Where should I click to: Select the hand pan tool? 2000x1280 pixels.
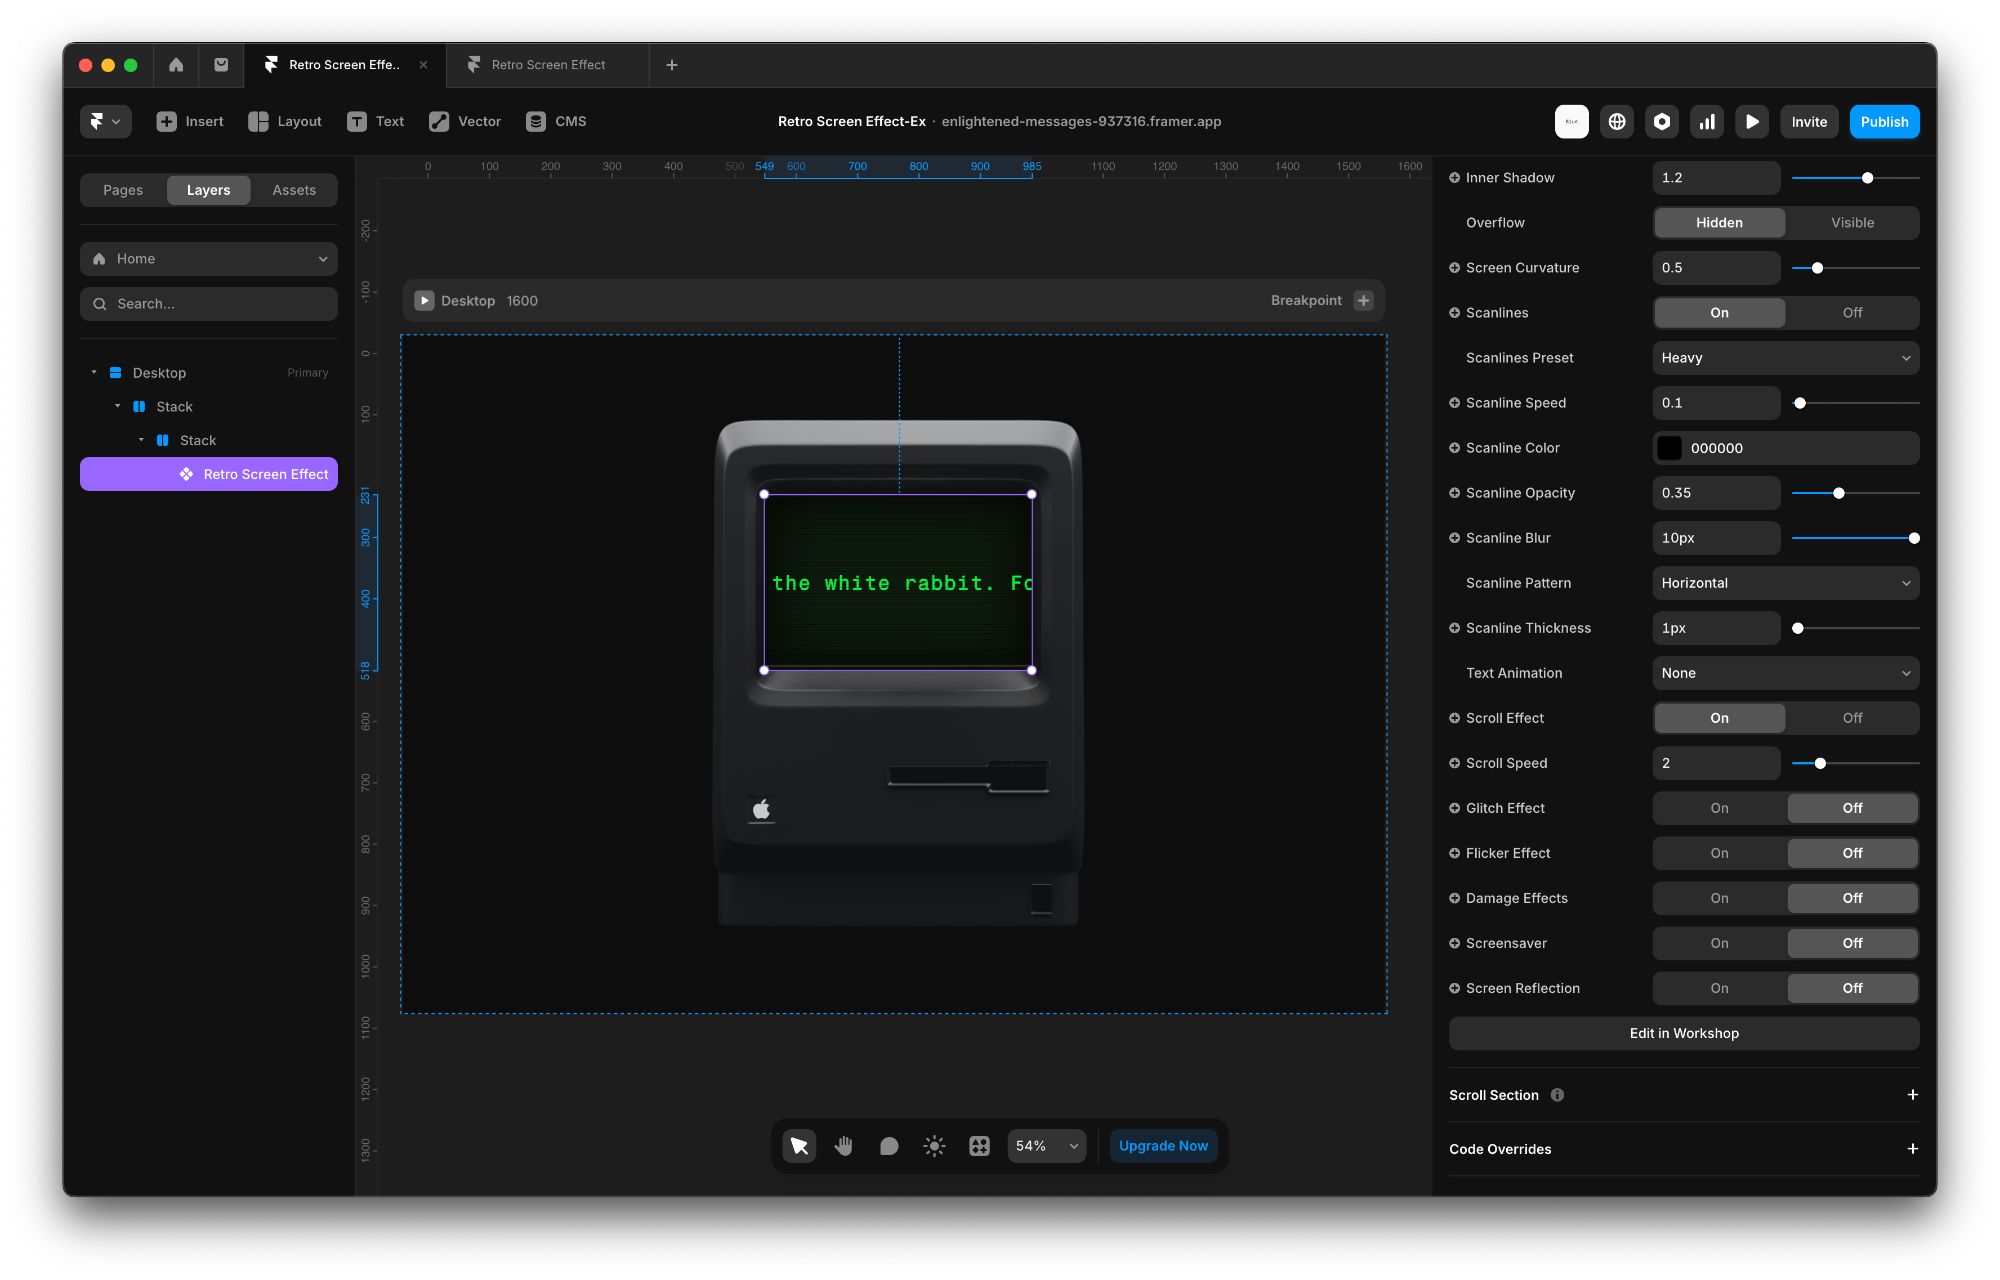[844, 1146]
